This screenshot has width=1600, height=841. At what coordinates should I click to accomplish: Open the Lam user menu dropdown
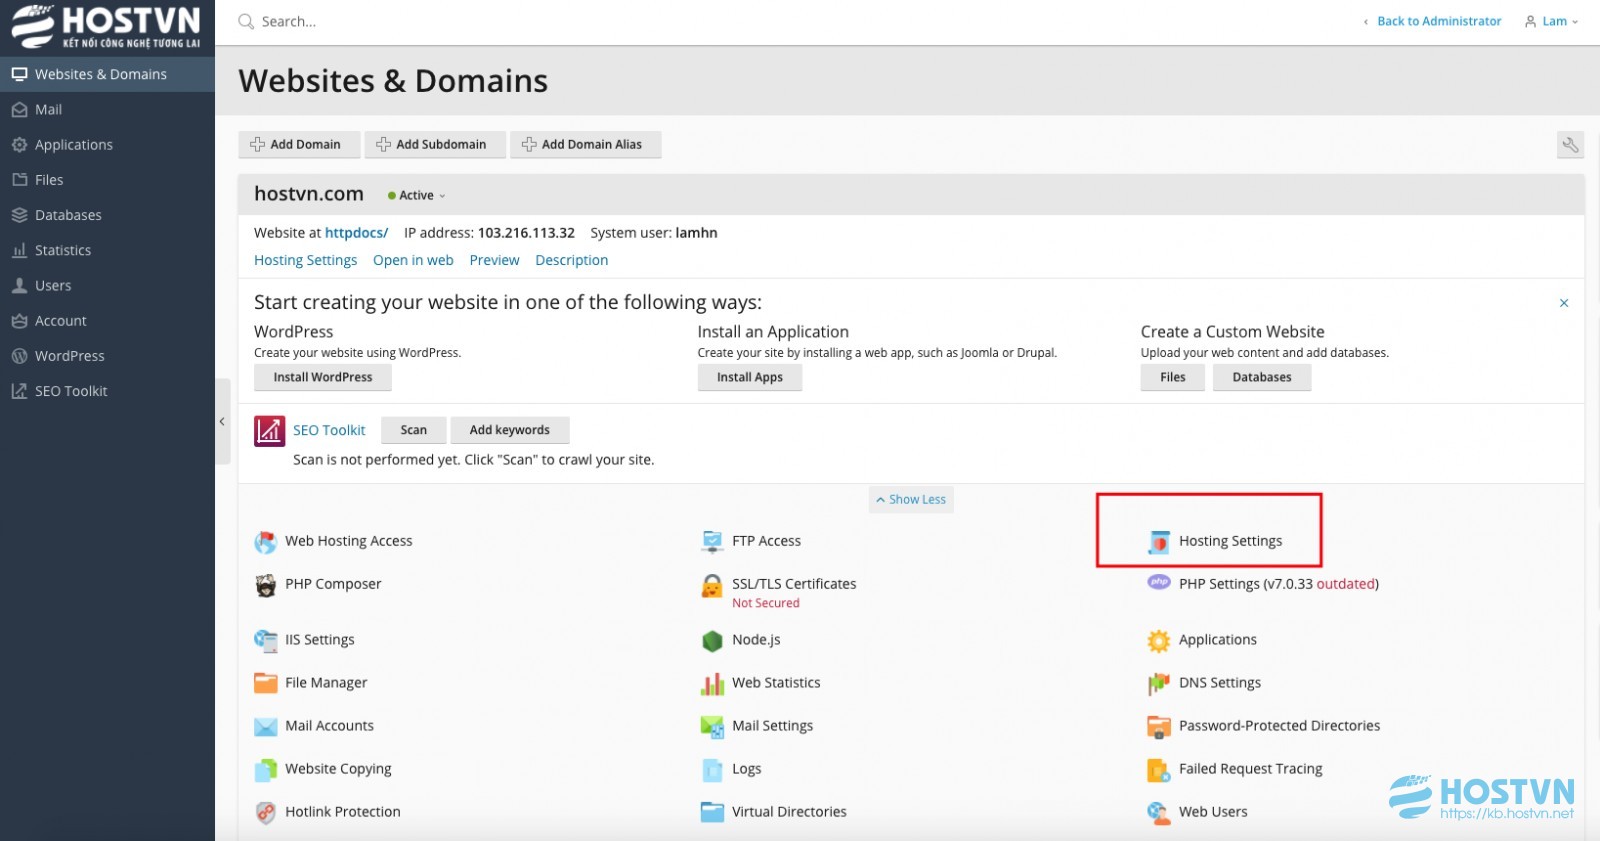pyautogui.click(x=1551, y=21)
